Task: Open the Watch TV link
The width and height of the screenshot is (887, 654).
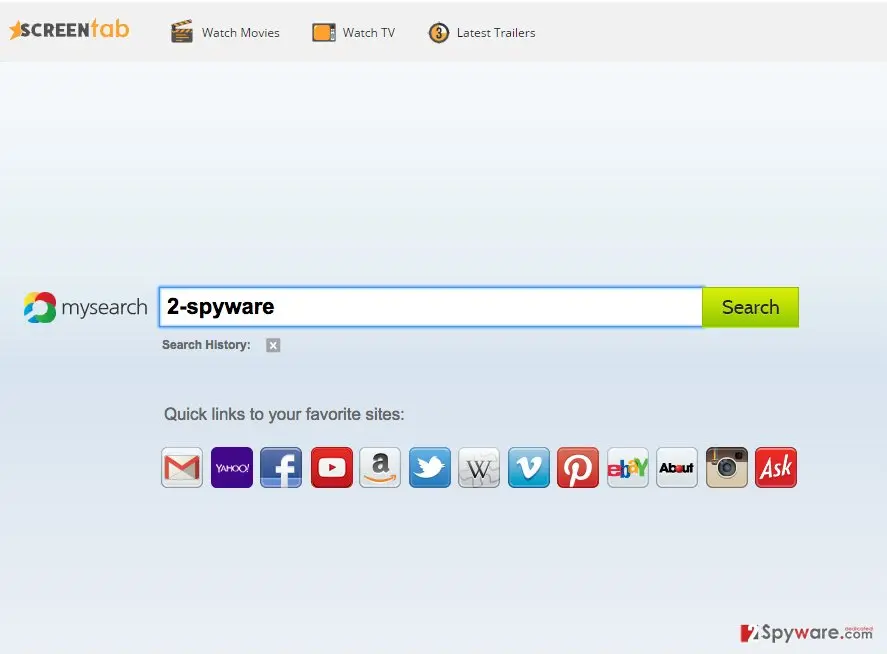Action: point(369,33)
